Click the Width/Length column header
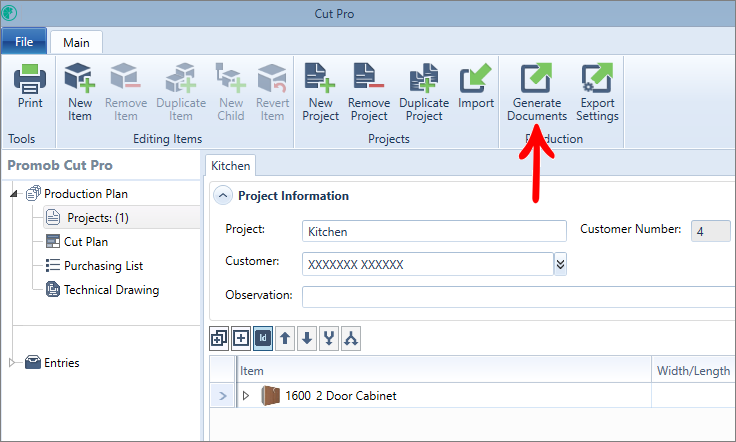Screen dimensions: 736x442 [693, 370]
